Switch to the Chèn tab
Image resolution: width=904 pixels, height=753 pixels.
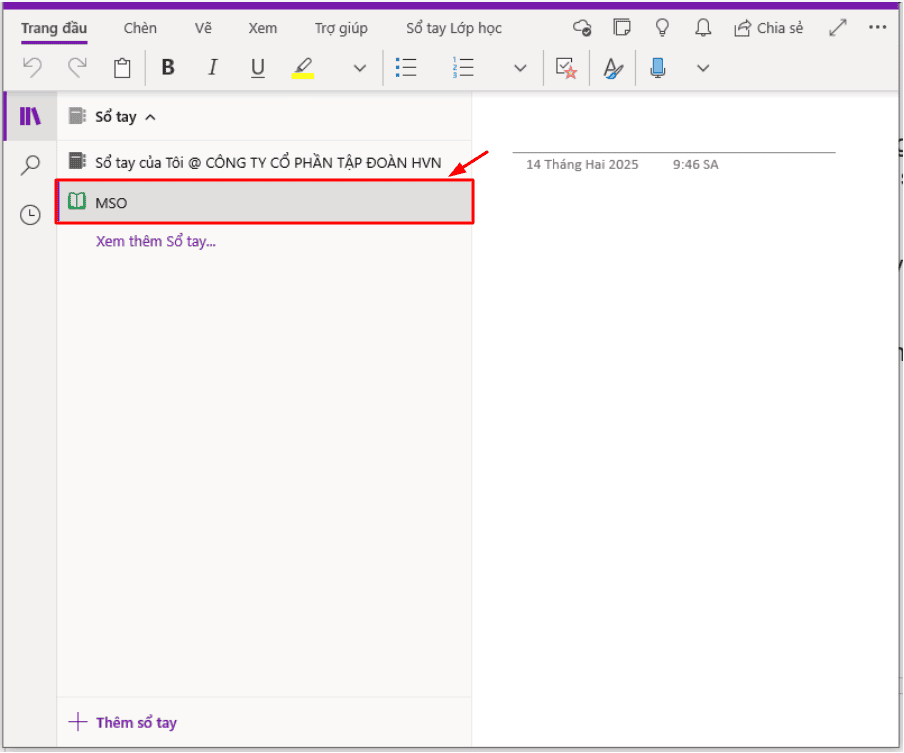point(140,28)
